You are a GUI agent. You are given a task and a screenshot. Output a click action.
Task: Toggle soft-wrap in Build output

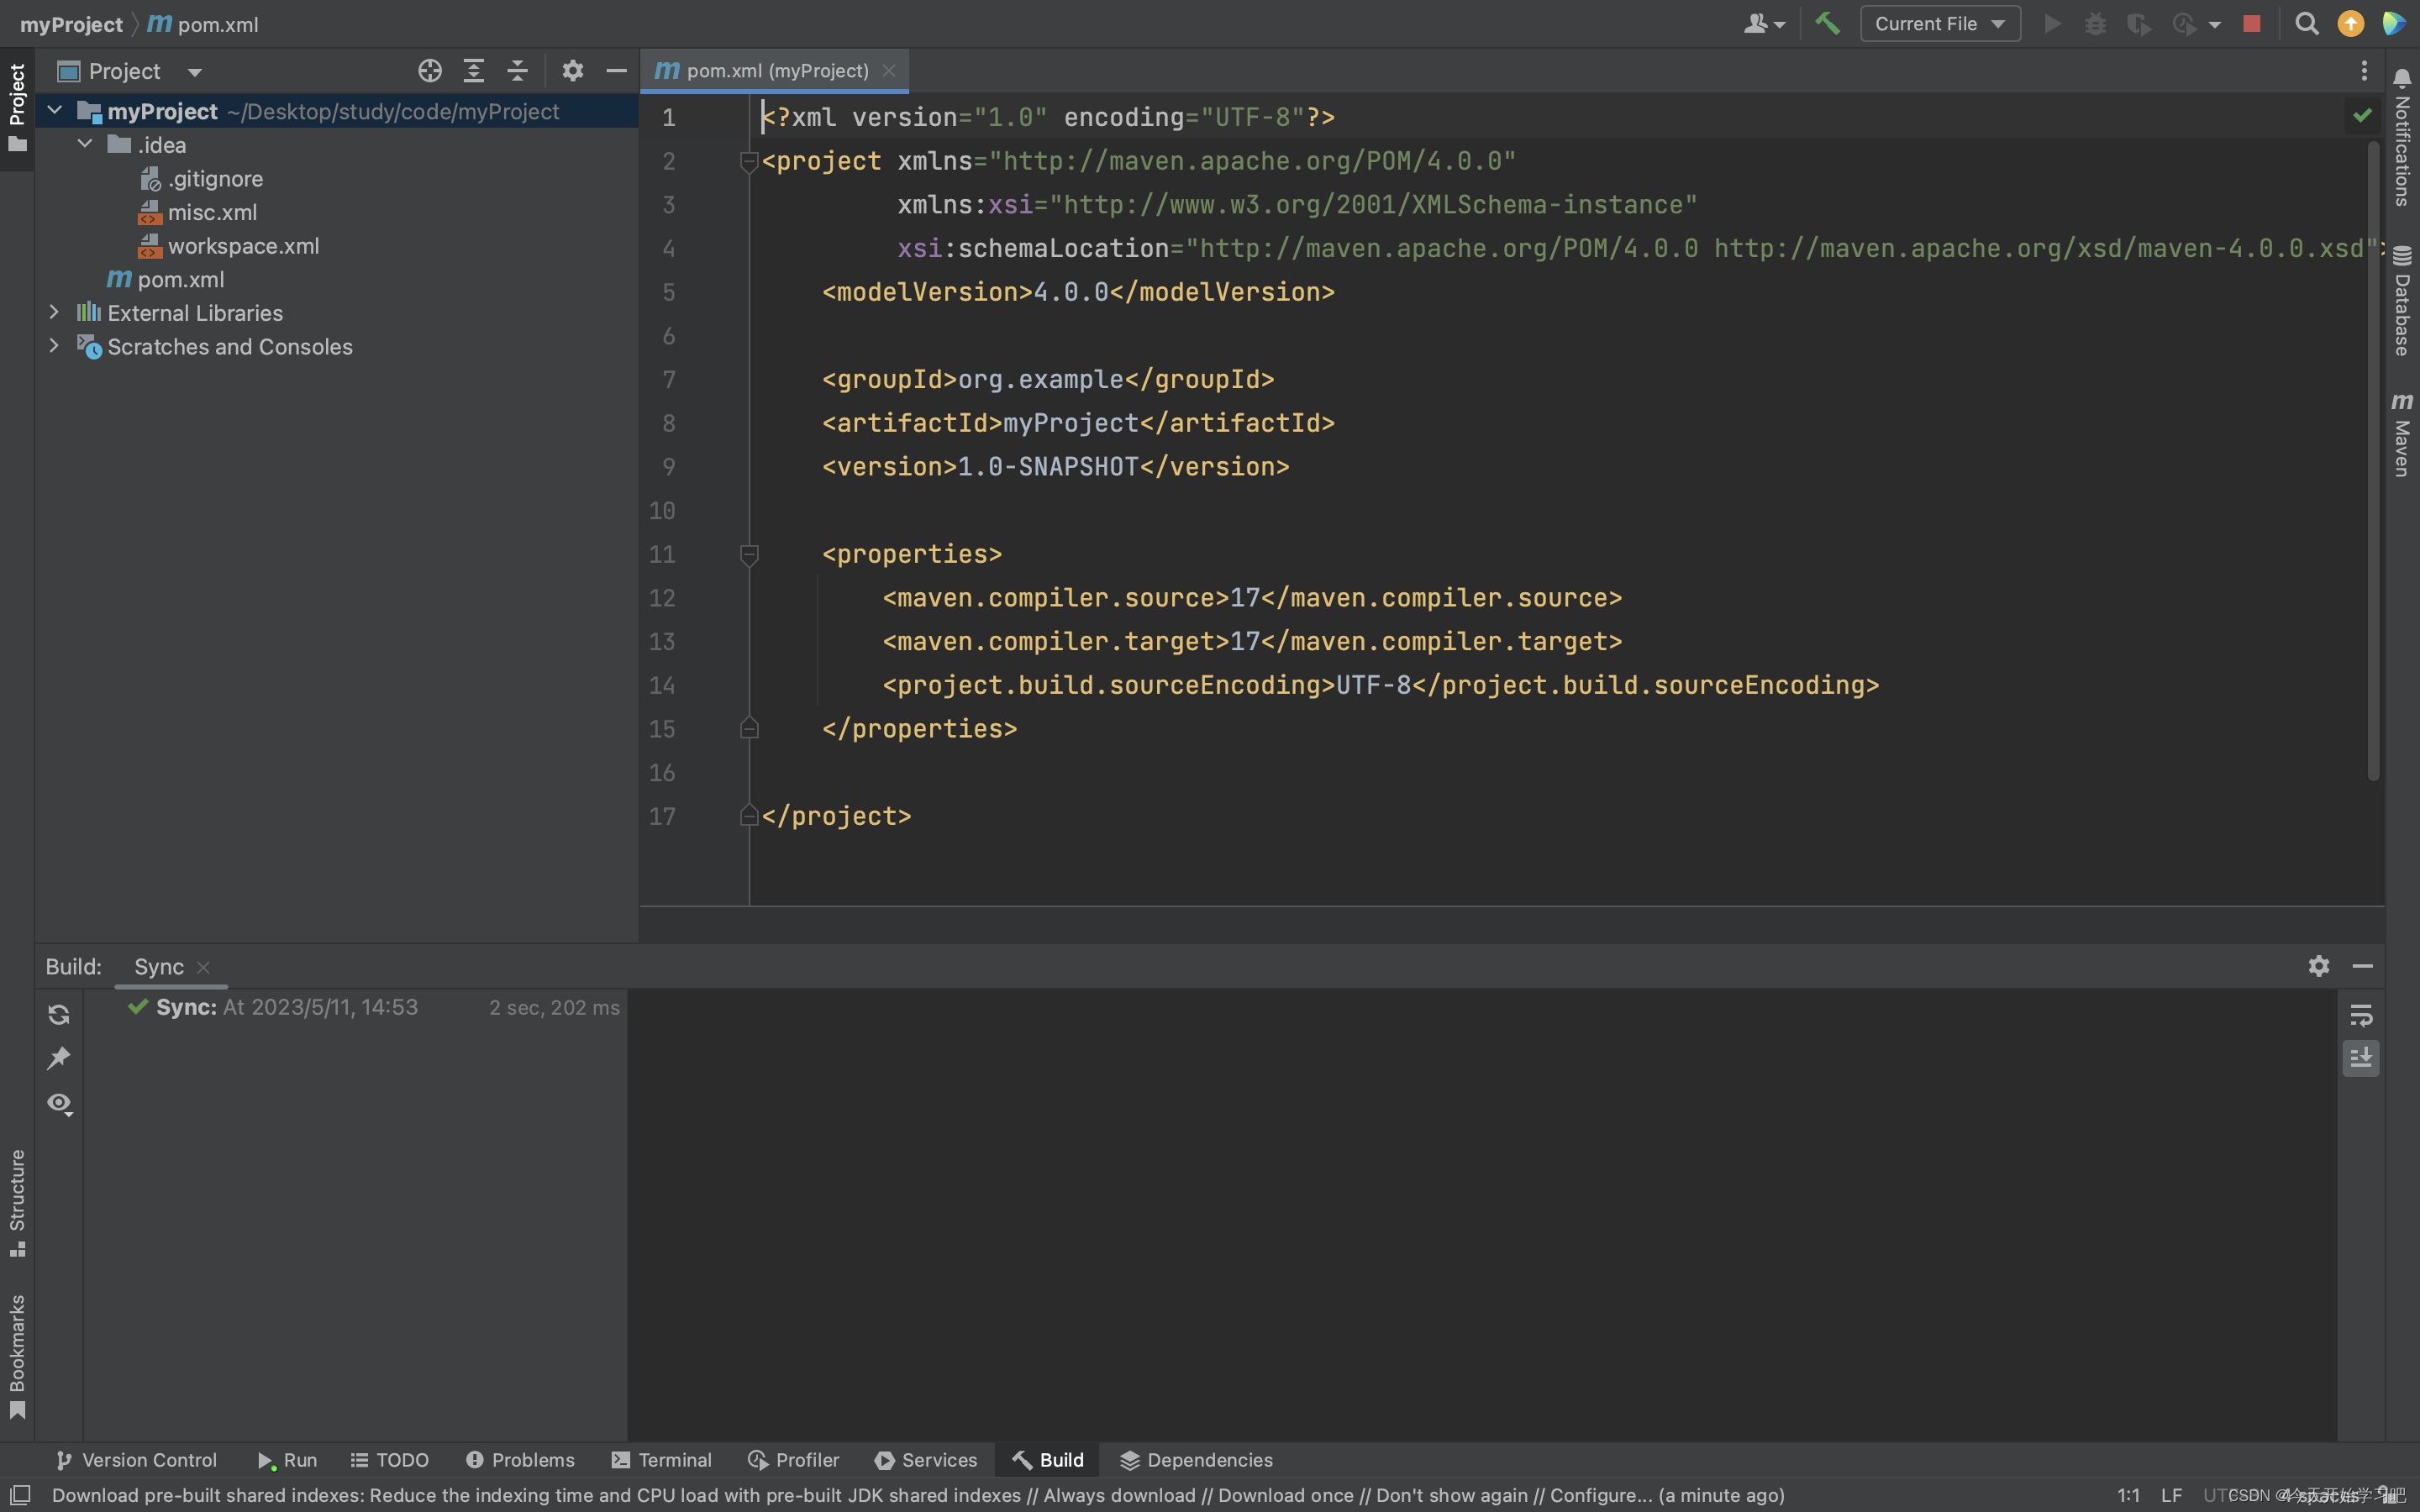point(2361,1016)
